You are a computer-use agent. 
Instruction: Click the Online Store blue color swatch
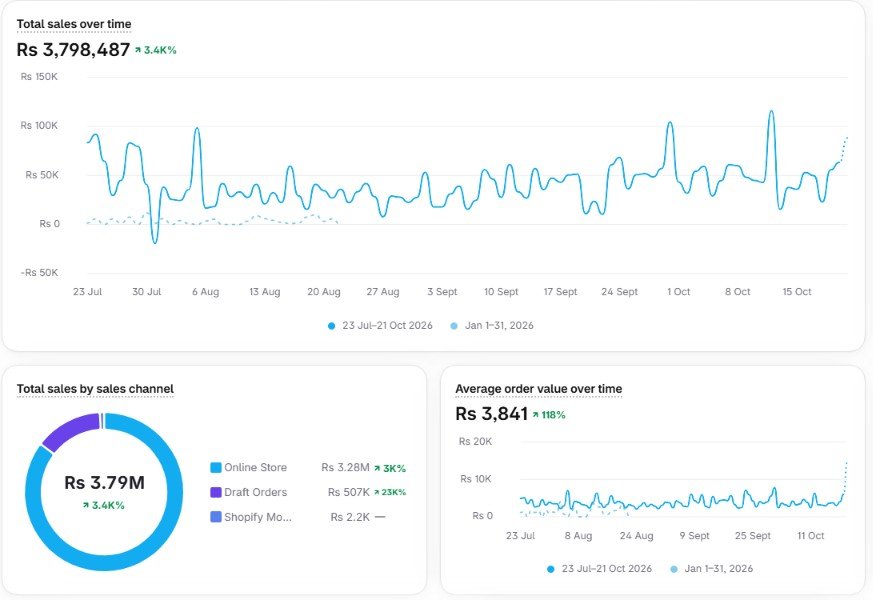215,468
